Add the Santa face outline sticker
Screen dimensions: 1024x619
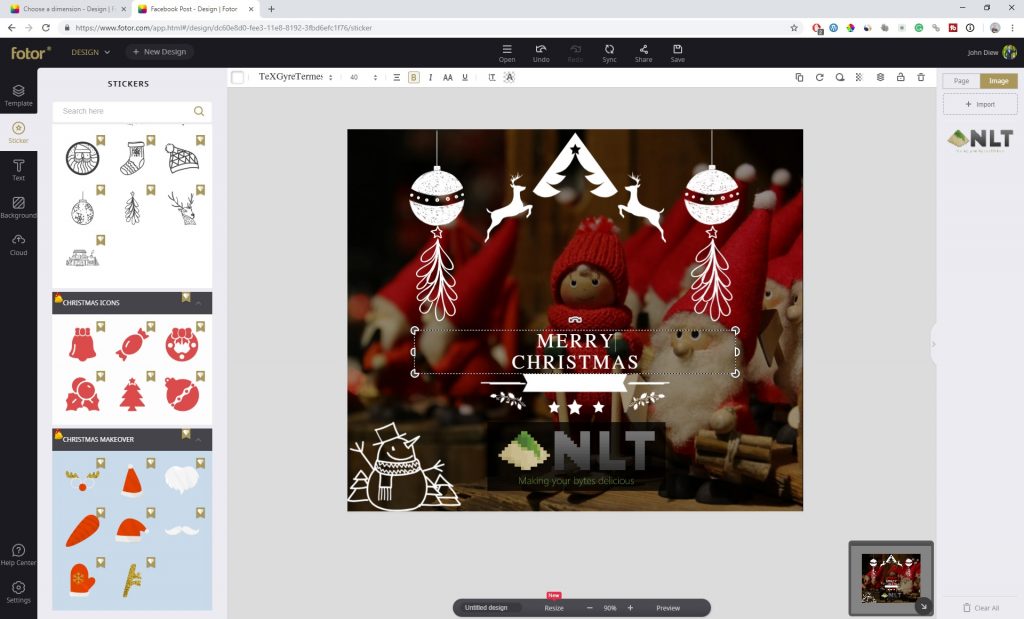click(82, 157)
